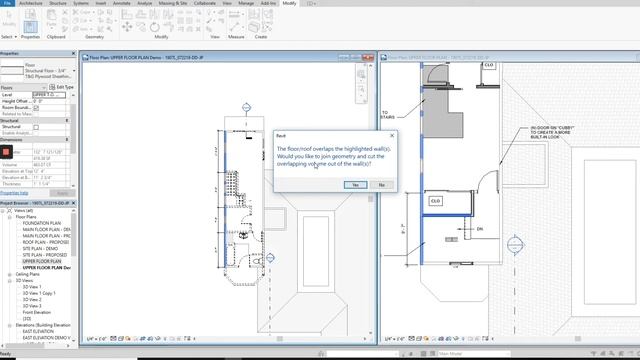Select 3D View 1 Copy 1 item

point(39,293)
